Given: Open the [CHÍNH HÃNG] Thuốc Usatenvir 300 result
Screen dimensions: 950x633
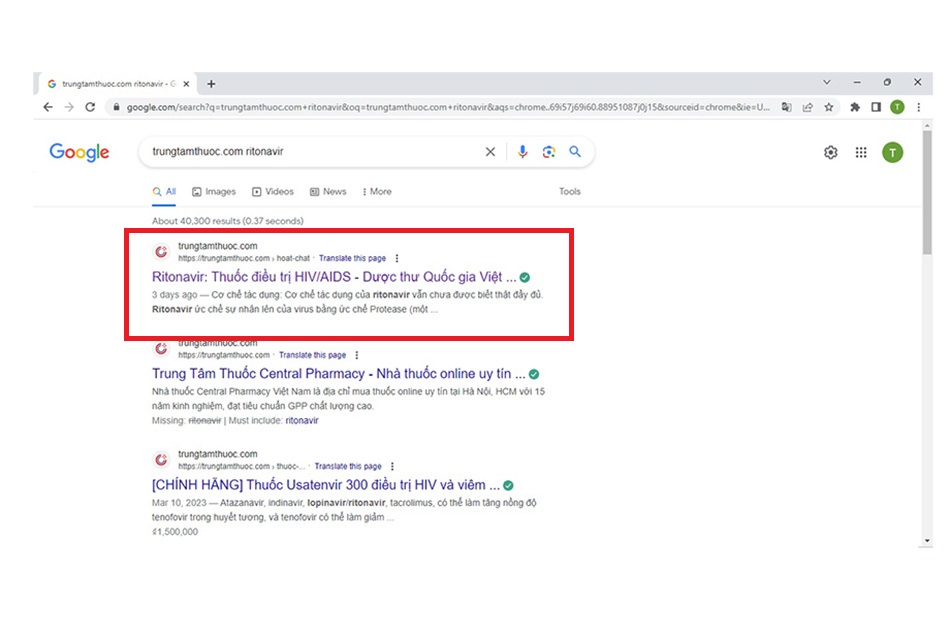Looking at the screenshot, I should tap(325, 485).
